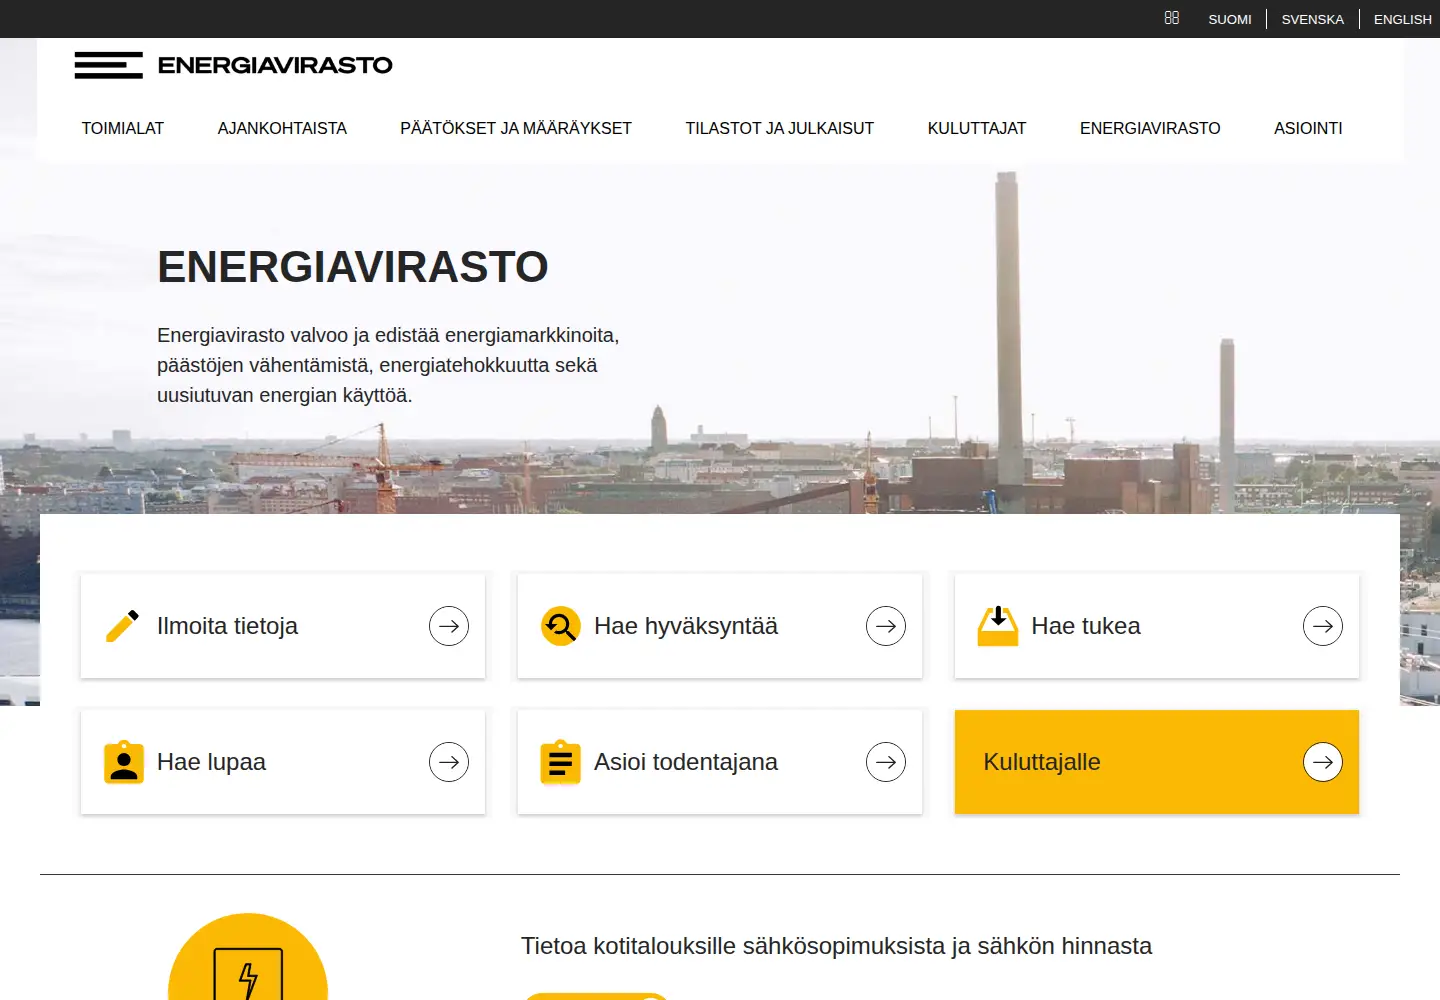Viewport: 1440px width, 1000px height.
Task: Open the TOIMIALAT menu
Action: (x=123, y=128)
